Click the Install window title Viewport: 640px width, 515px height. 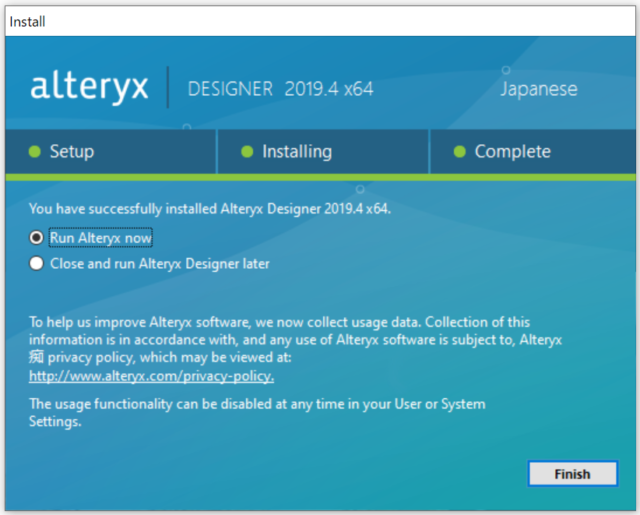coord(27,22)
